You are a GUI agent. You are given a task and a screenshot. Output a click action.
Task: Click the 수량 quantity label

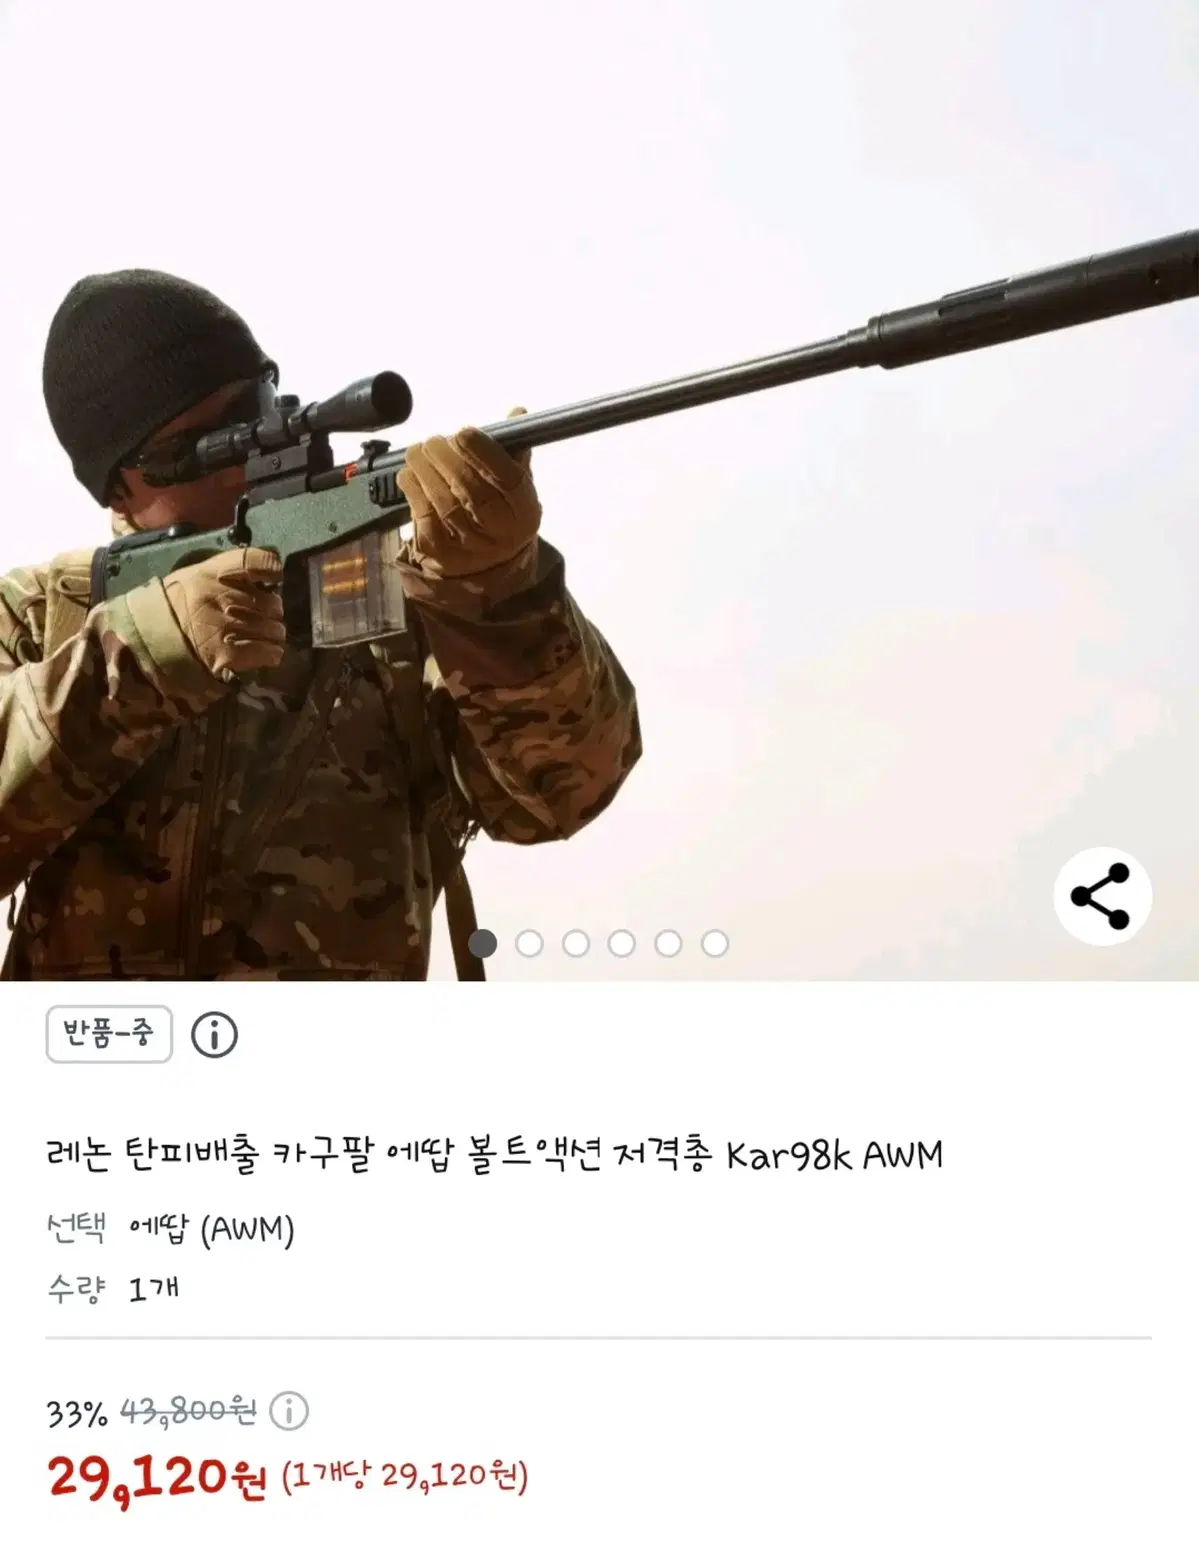click(x=75, y=1288)
